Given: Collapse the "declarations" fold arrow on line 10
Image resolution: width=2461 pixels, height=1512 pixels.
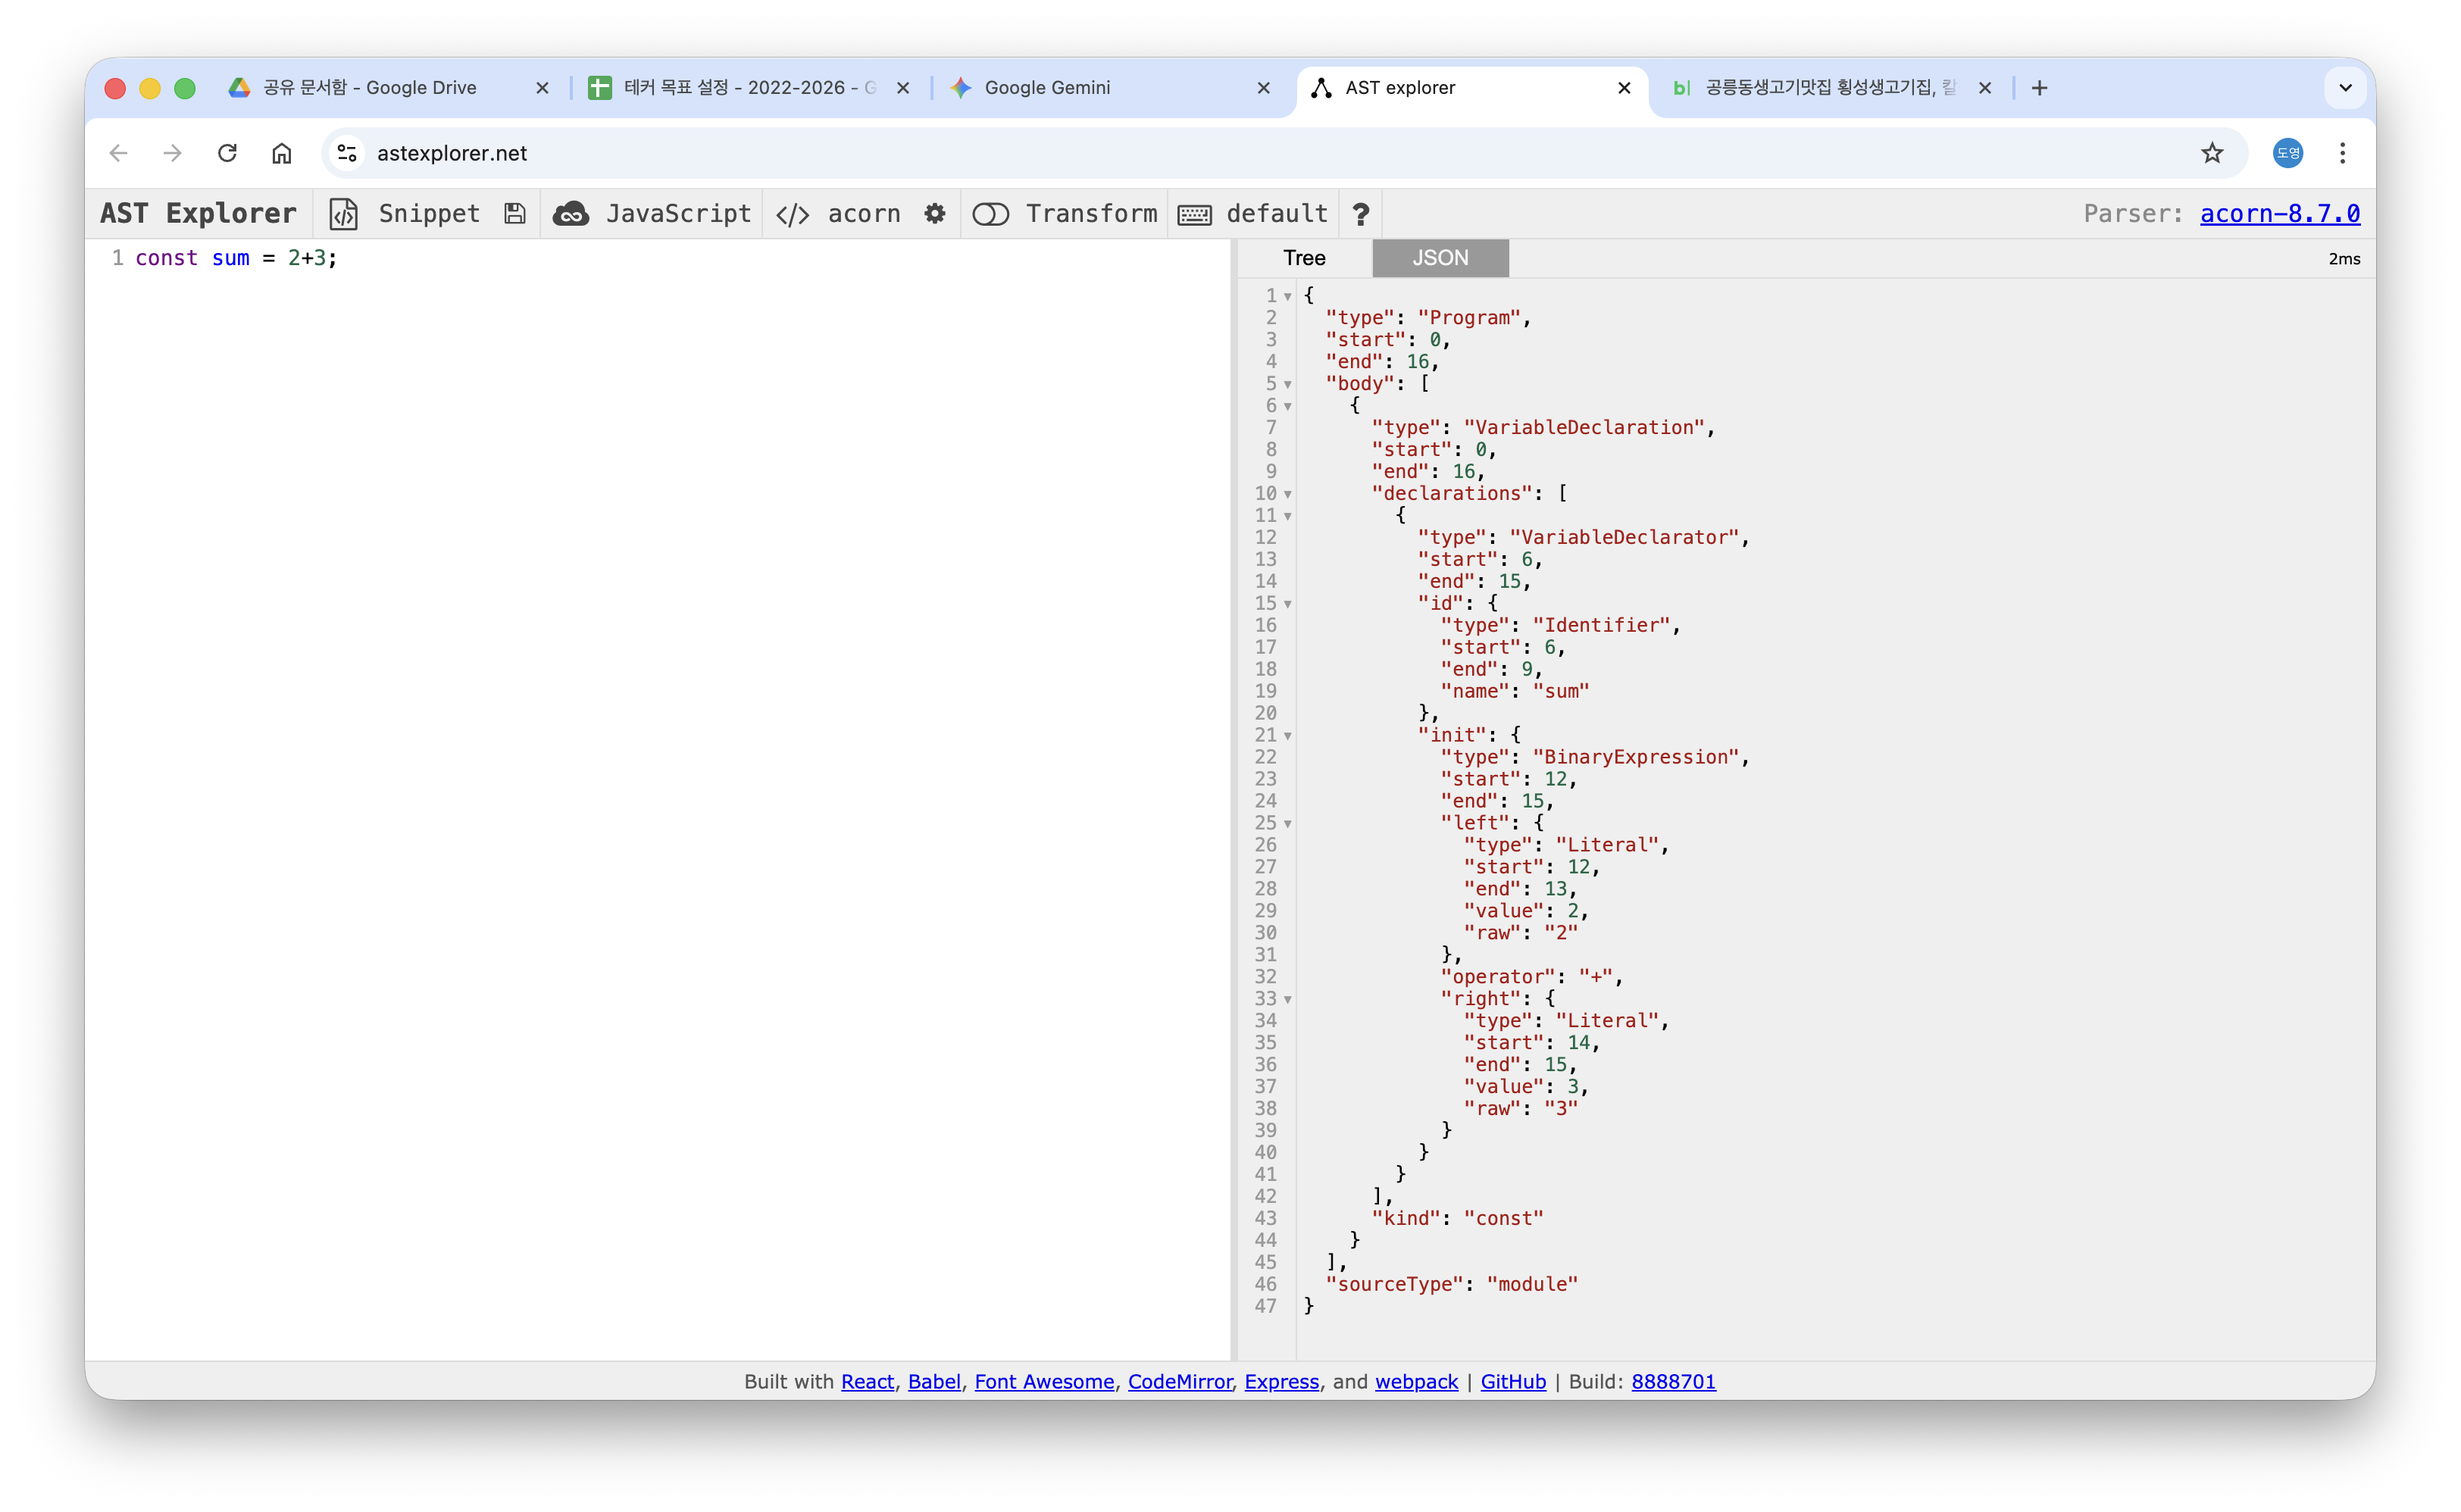Looking at the screenshot, I should (1288, 494).
